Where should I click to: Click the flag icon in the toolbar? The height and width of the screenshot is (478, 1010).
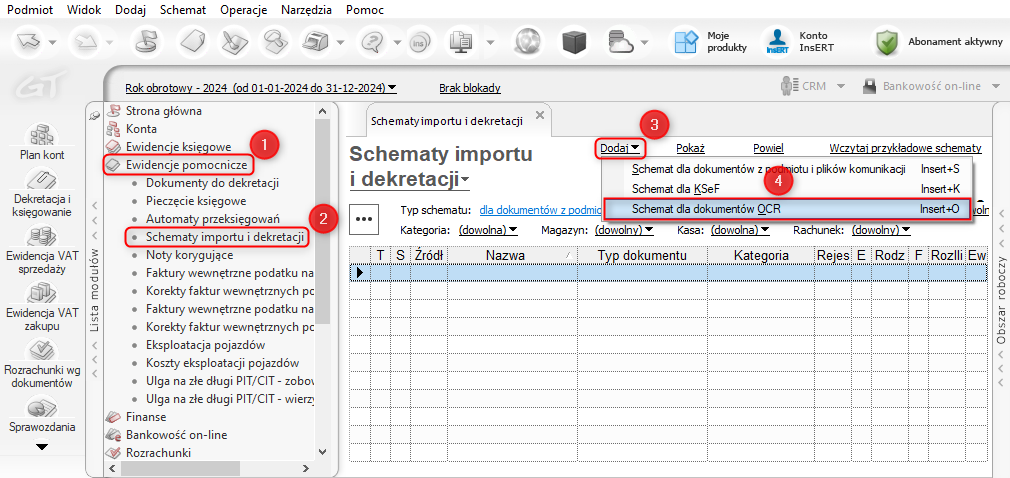(x=146, y=43)
